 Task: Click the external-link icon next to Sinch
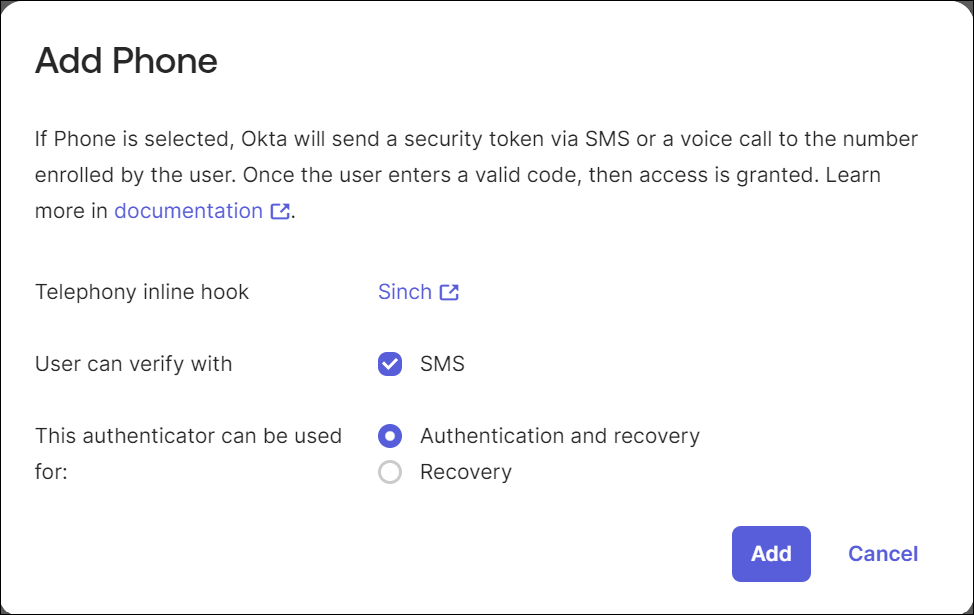click(448, 291)
